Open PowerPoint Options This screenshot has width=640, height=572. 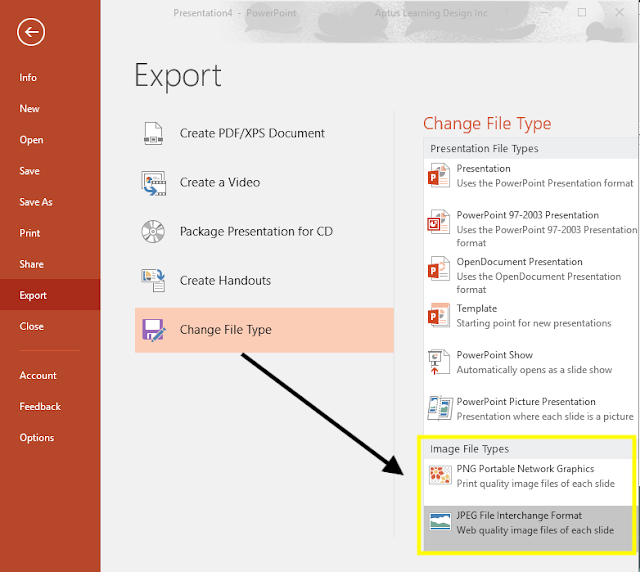coord(37,437)
